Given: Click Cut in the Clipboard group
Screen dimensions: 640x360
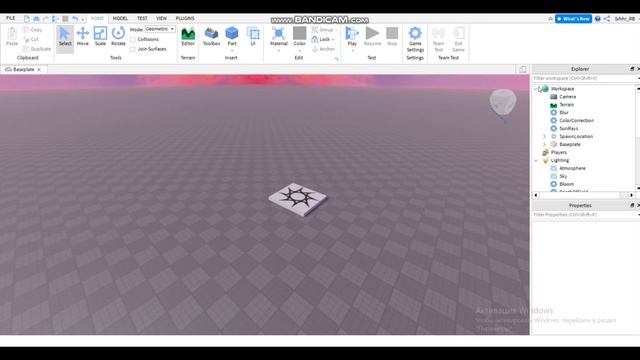Looking at the screenshot, I should pyautogui.click(x=31, y=40).
